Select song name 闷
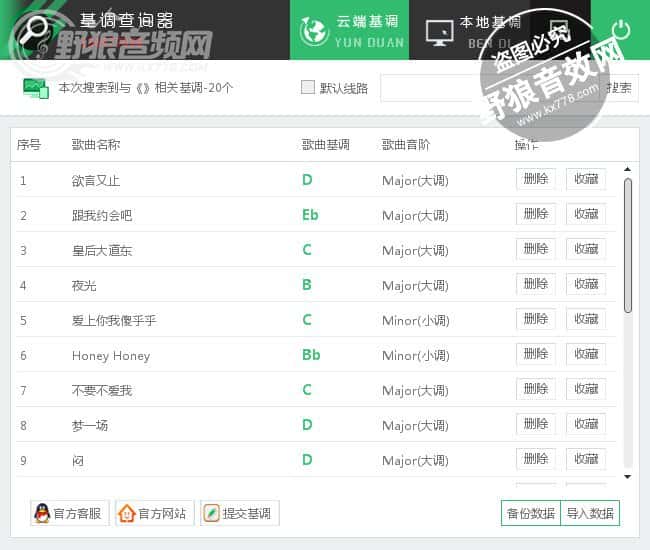The height and width of the screenshot is (550, 650). (x=78, y=460)
